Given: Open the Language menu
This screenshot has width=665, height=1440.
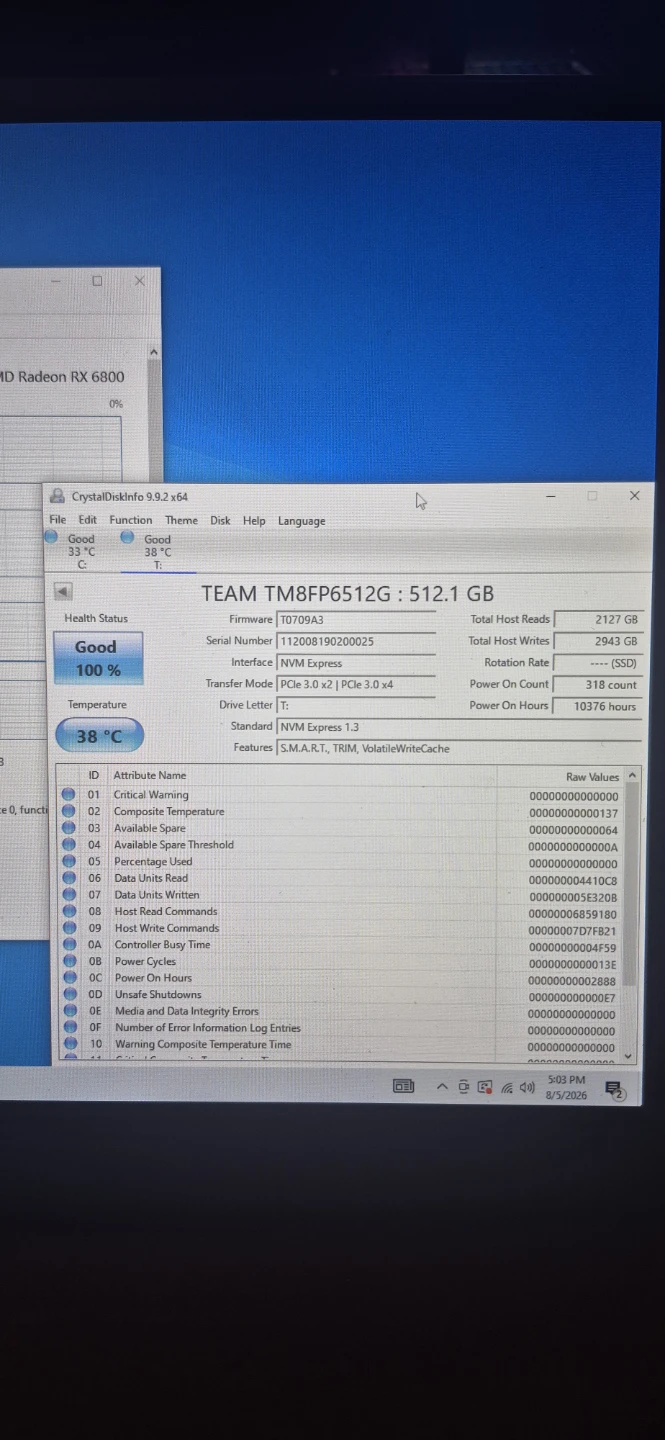Looking at the screenshot, I should pos(301,521).
